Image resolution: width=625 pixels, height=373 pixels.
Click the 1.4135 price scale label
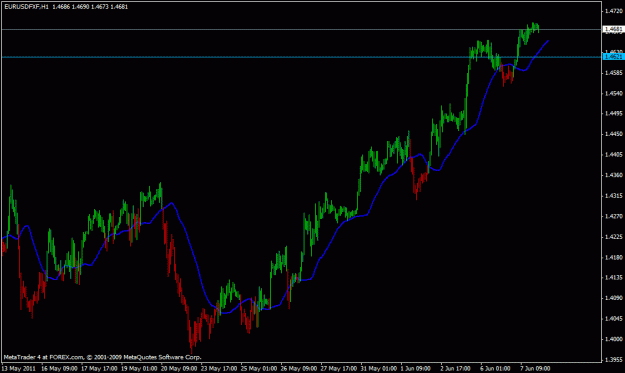614,278
